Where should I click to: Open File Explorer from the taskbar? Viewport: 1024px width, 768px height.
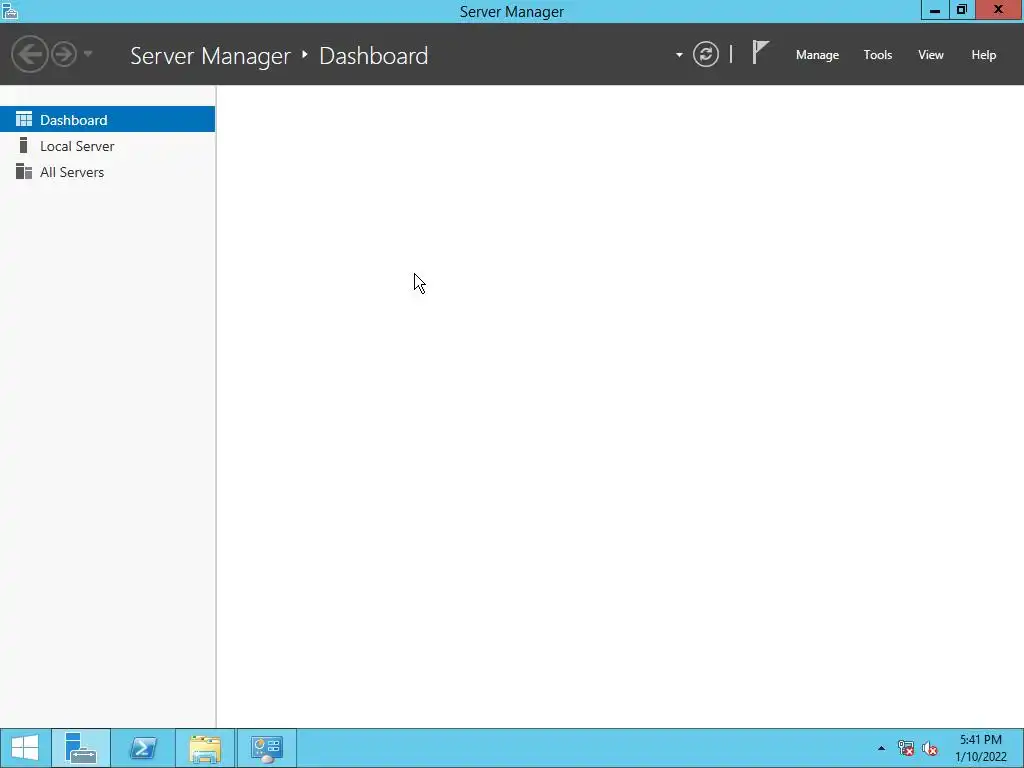pos(205,748)
